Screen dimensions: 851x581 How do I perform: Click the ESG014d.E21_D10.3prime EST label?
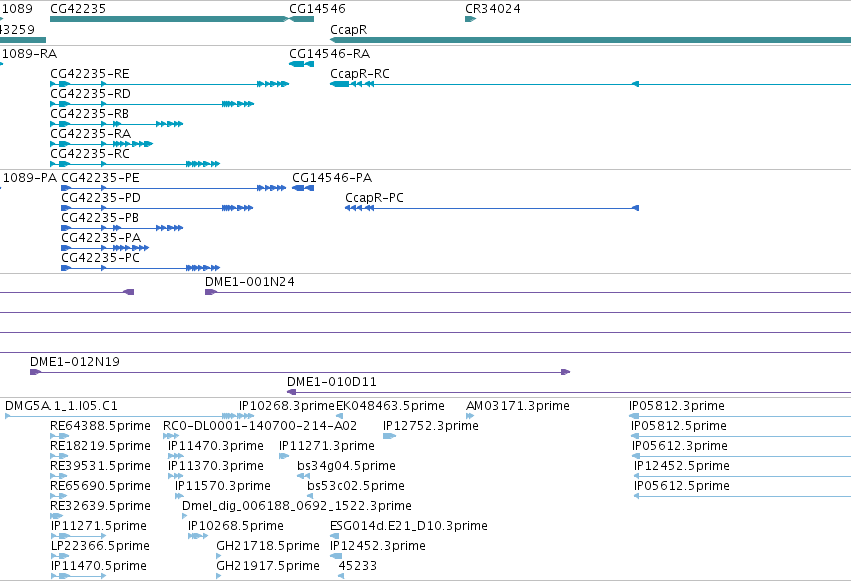click(409, 526)
